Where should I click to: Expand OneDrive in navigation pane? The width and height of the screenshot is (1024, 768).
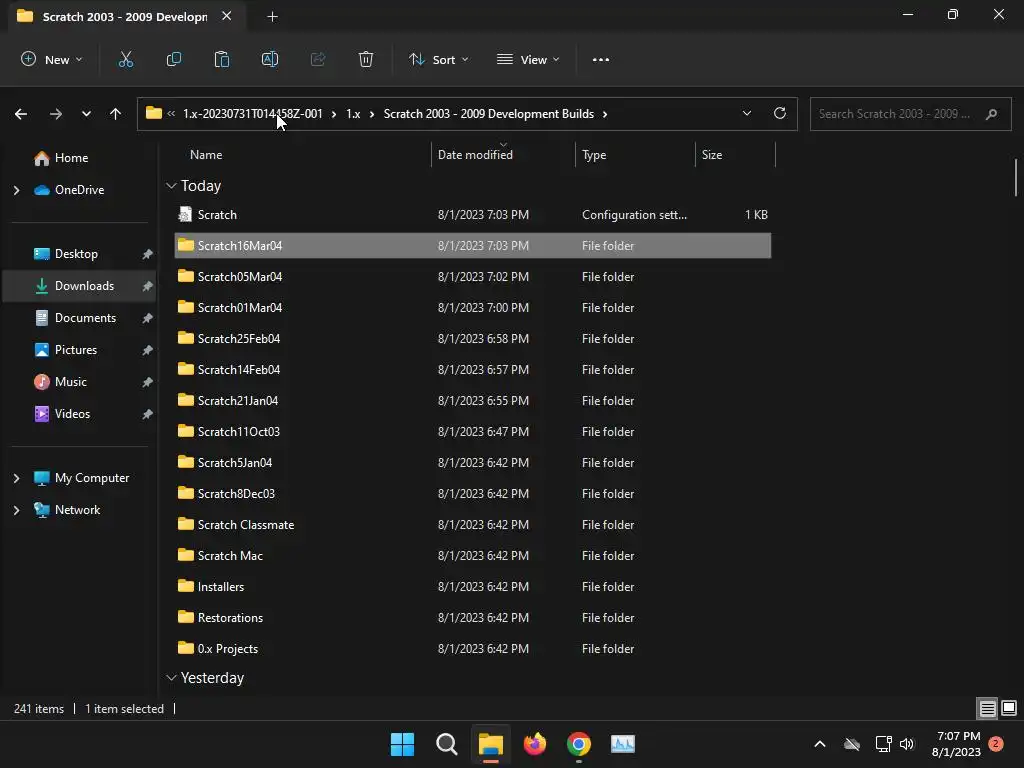tap(16, 190)
